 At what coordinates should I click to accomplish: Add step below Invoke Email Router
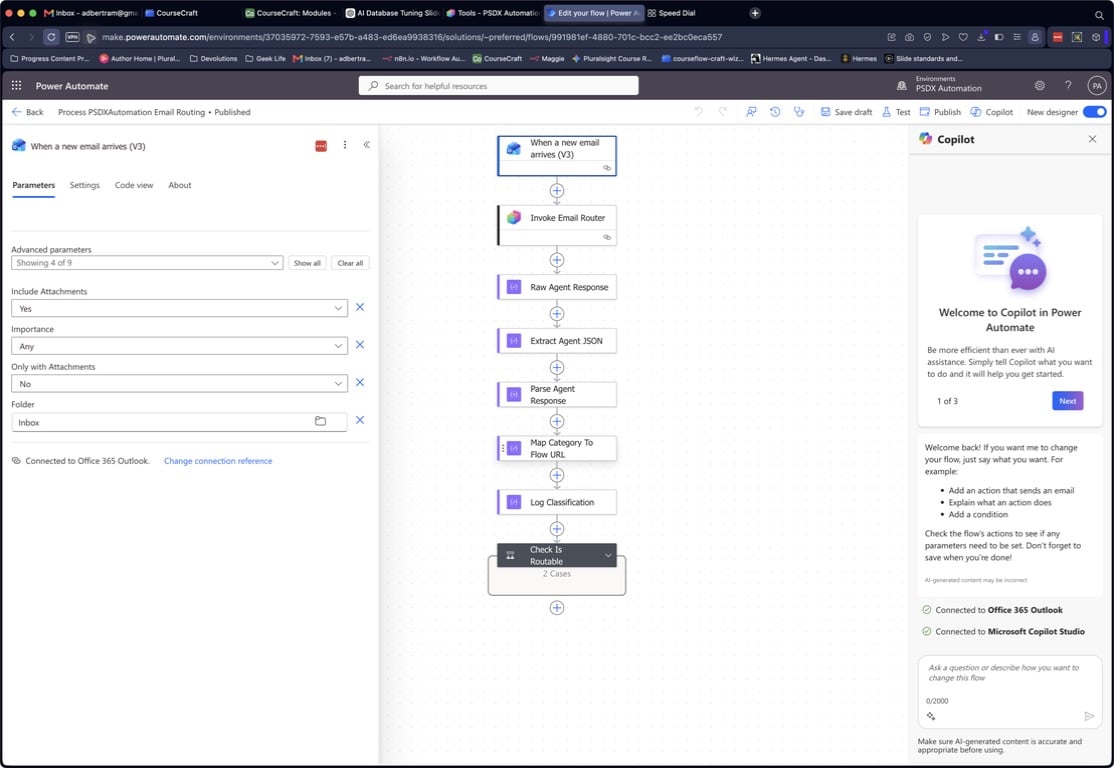[x=557, y=260]
